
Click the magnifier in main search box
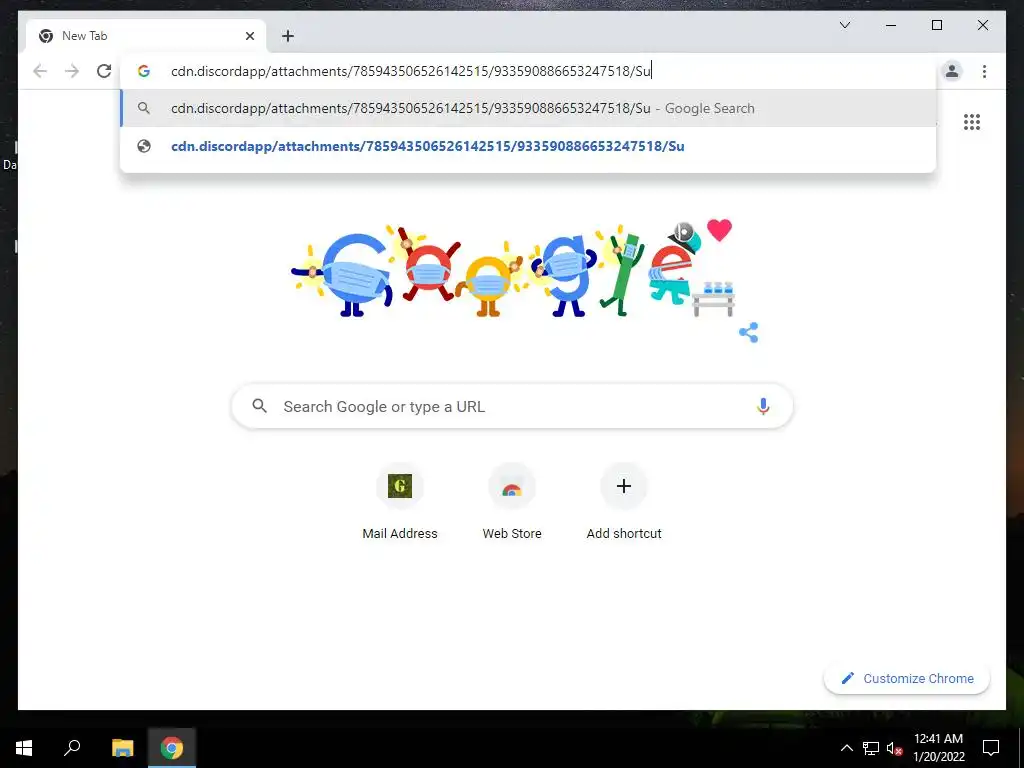[x=259, y=406]
